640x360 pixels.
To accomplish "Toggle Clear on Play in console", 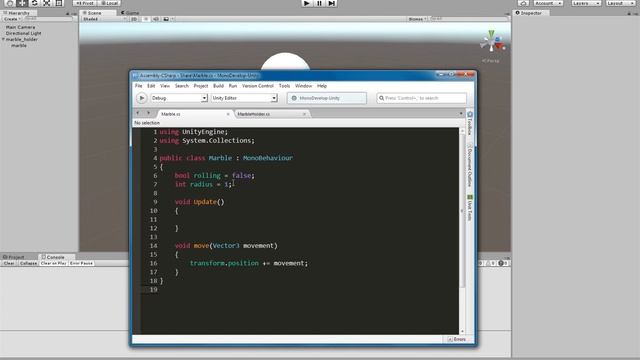I will (53, 263).
